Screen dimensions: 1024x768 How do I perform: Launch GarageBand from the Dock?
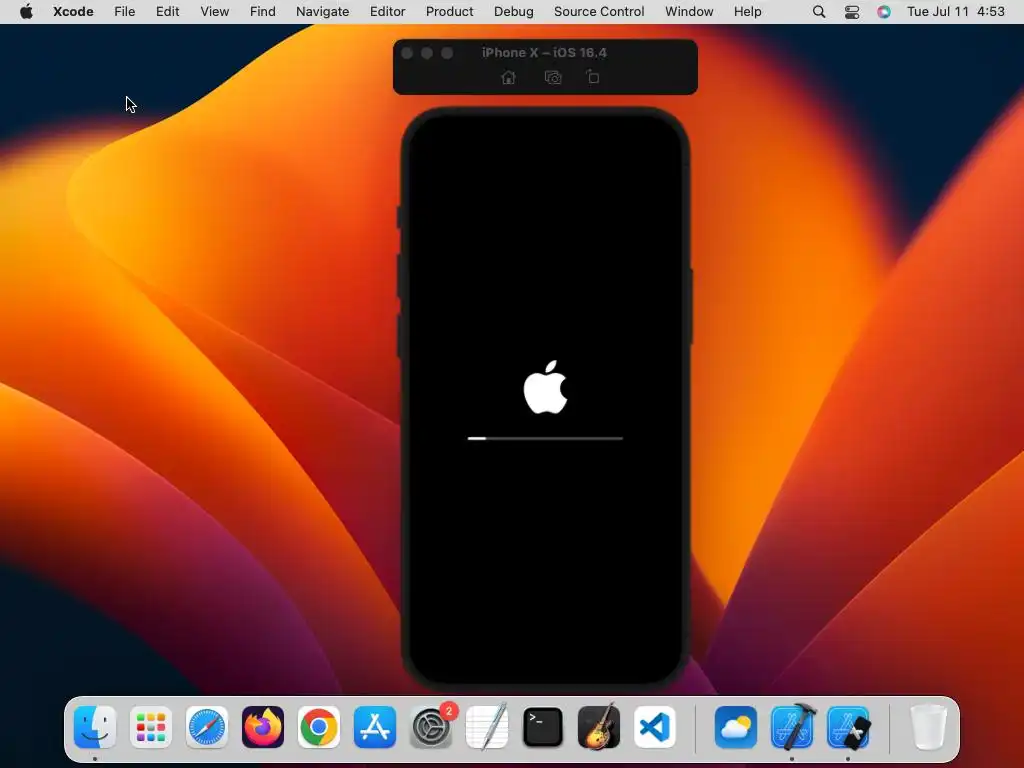click(x=599, y=727)
